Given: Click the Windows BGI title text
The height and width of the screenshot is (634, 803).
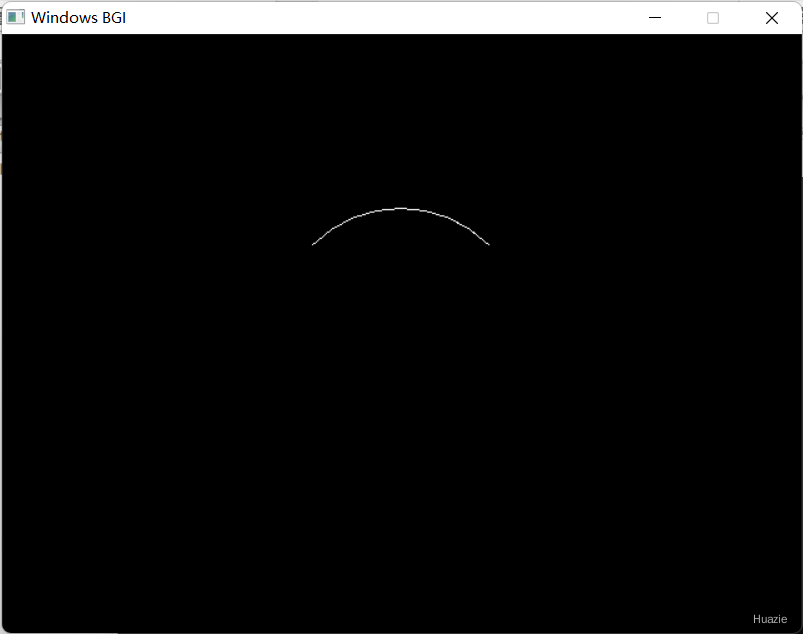Looking at the screenshot, I should click(x=78, y=18).
